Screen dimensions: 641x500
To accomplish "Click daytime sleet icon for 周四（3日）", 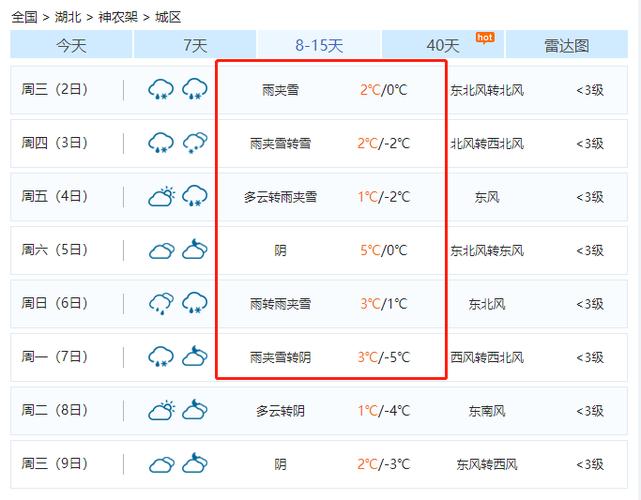I will (161, 143).
